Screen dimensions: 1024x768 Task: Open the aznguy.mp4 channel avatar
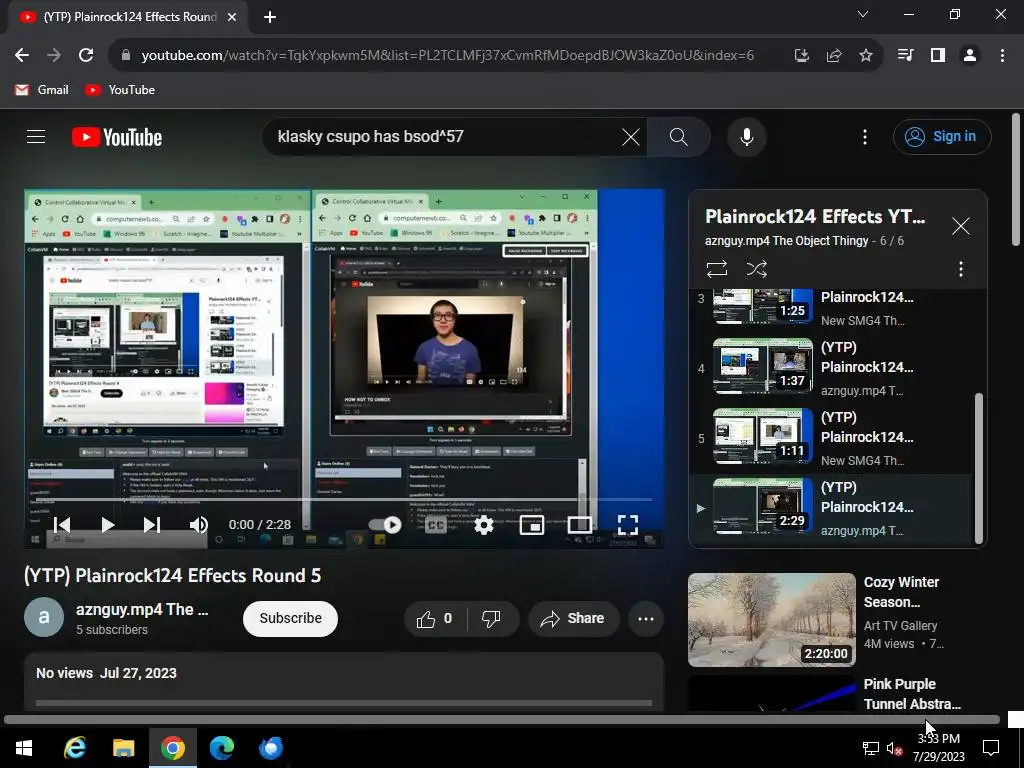44,617
